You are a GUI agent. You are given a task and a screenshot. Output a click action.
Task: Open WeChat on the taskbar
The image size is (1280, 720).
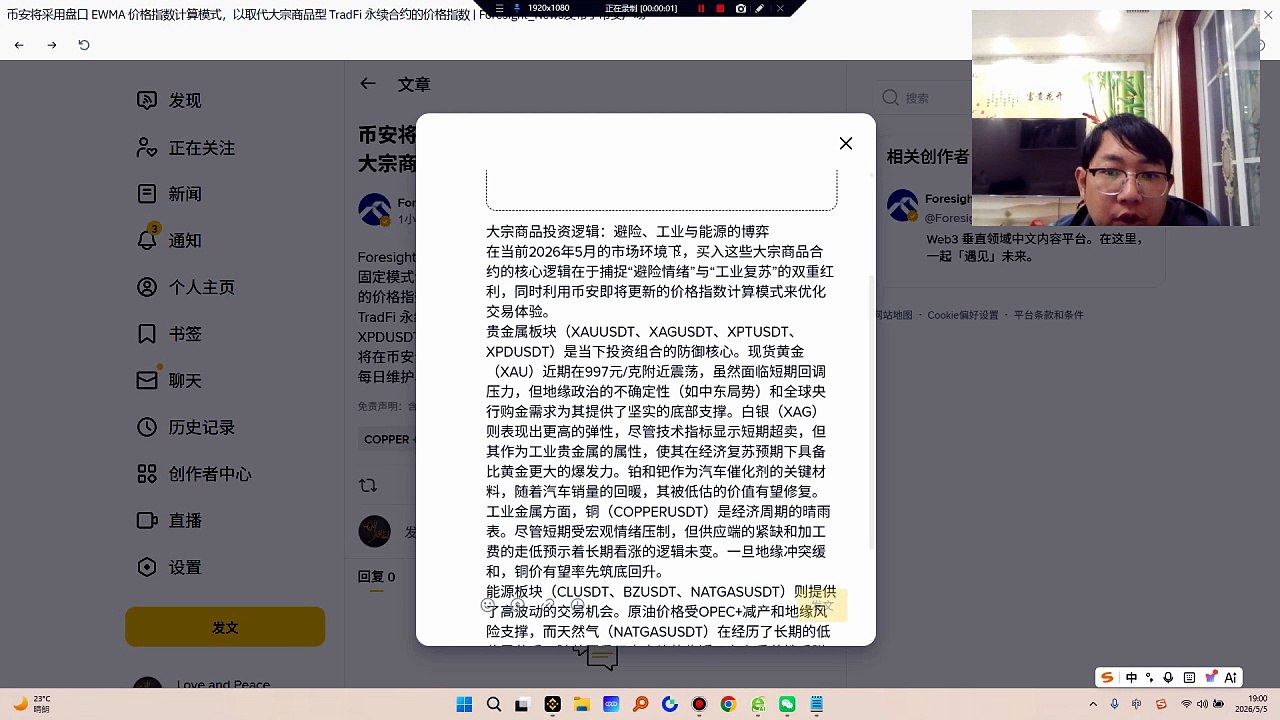(x=787, y=704)
